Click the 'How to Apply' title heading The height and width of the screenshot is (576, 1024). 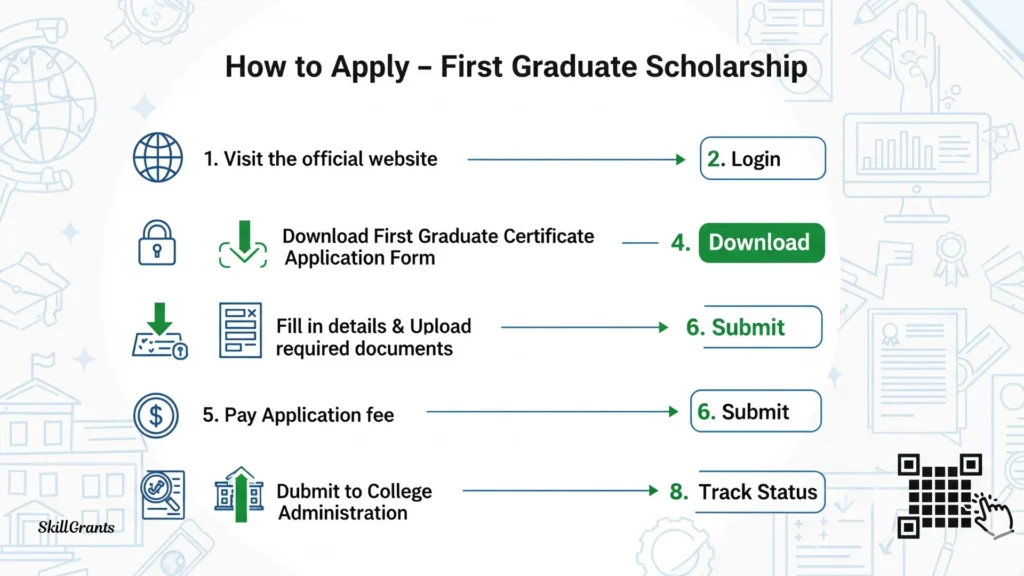pyautogui.click(x=515, y=67)
